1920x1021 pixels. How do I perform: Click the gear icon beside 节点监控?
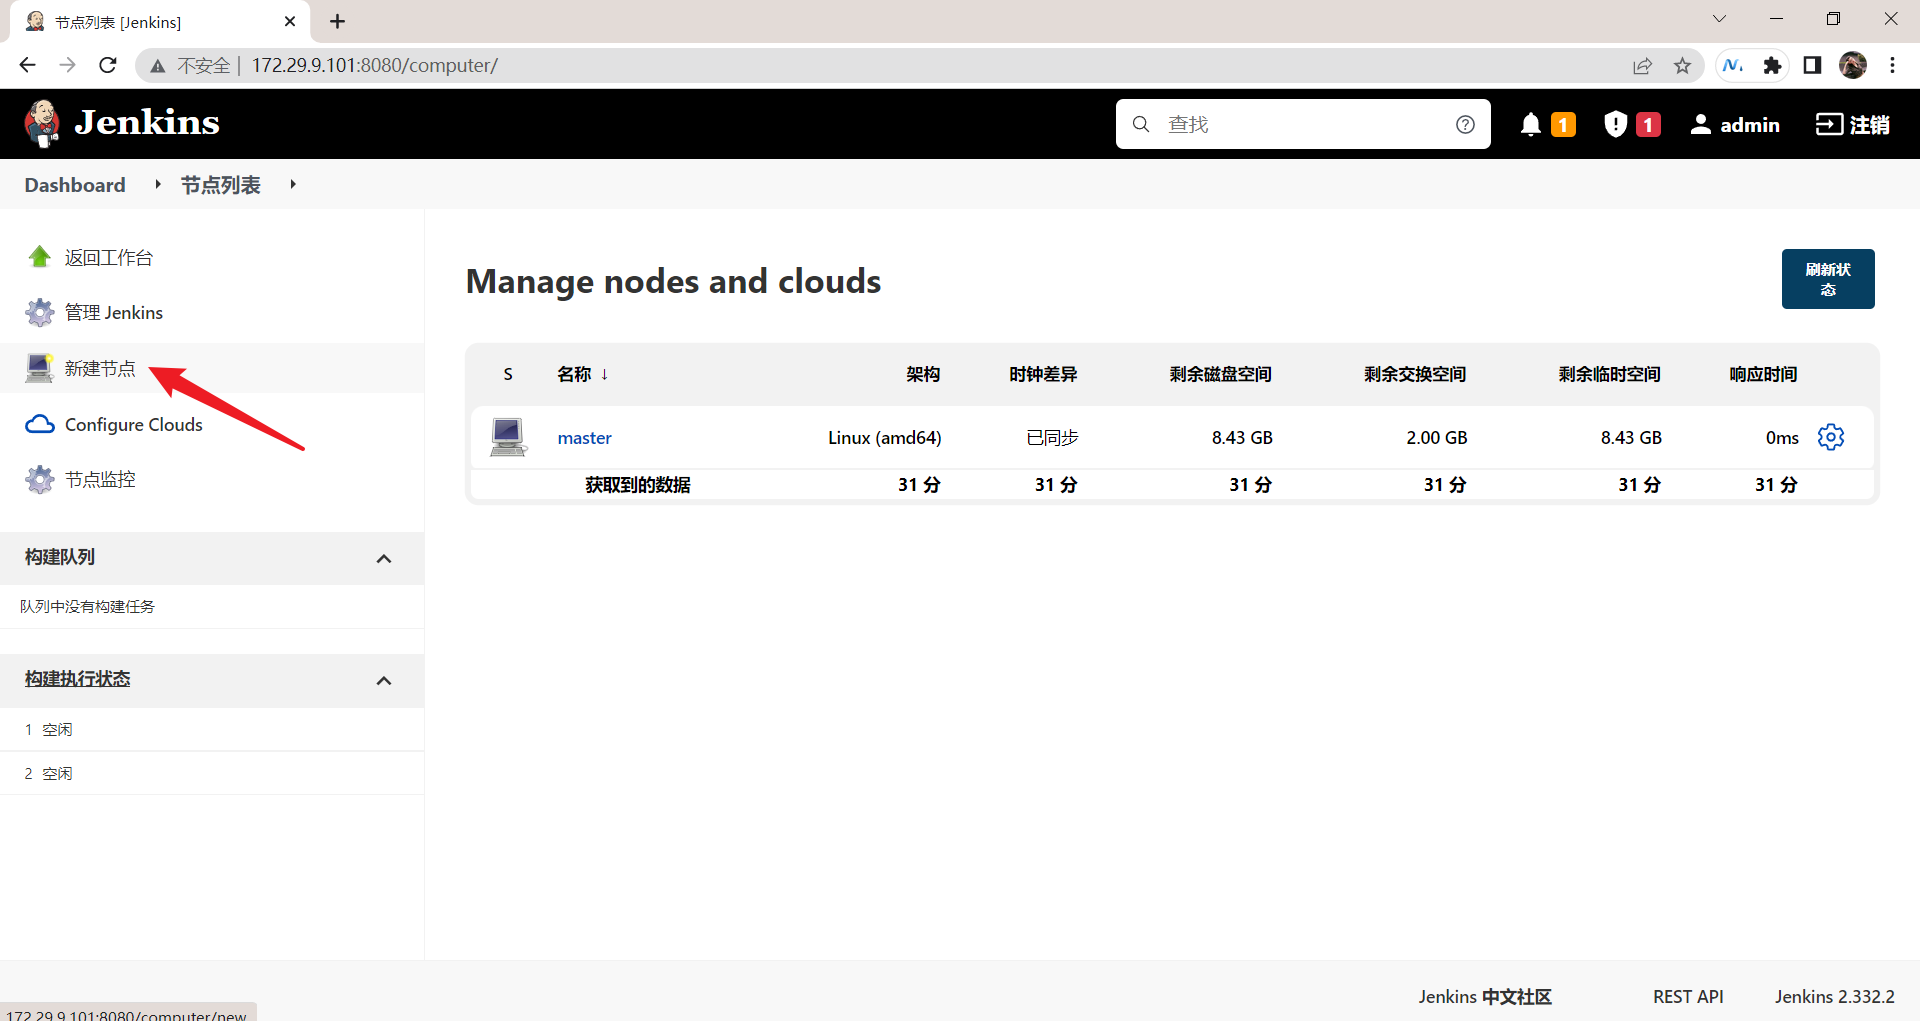tap(39, 479)
